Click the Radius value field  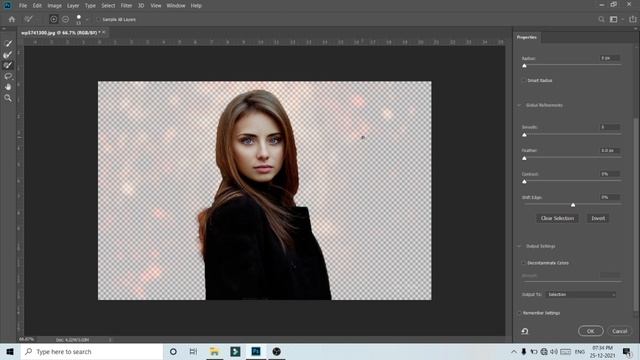[610, 58]
